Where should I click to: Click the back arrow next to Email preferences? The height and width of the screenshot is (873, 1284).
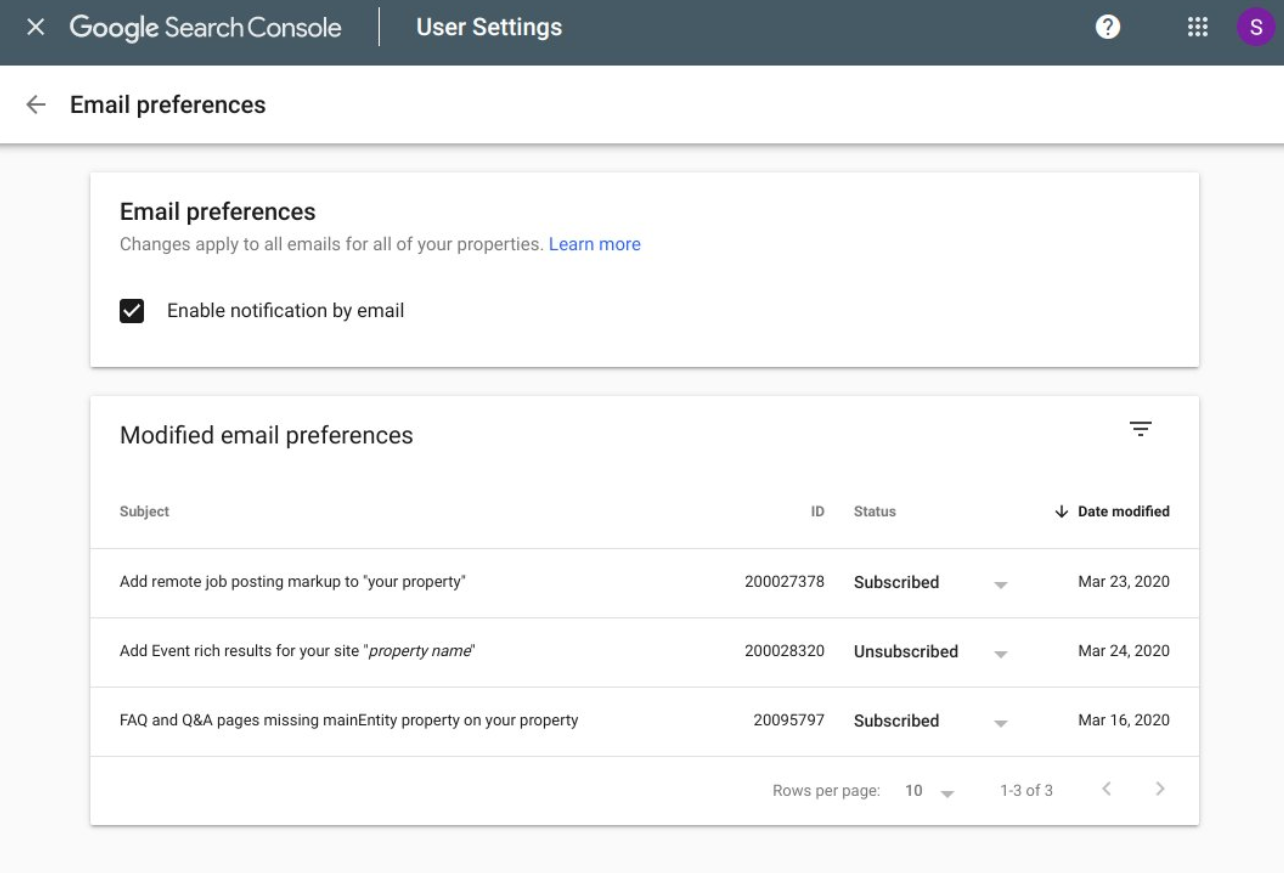coord(36,104)
